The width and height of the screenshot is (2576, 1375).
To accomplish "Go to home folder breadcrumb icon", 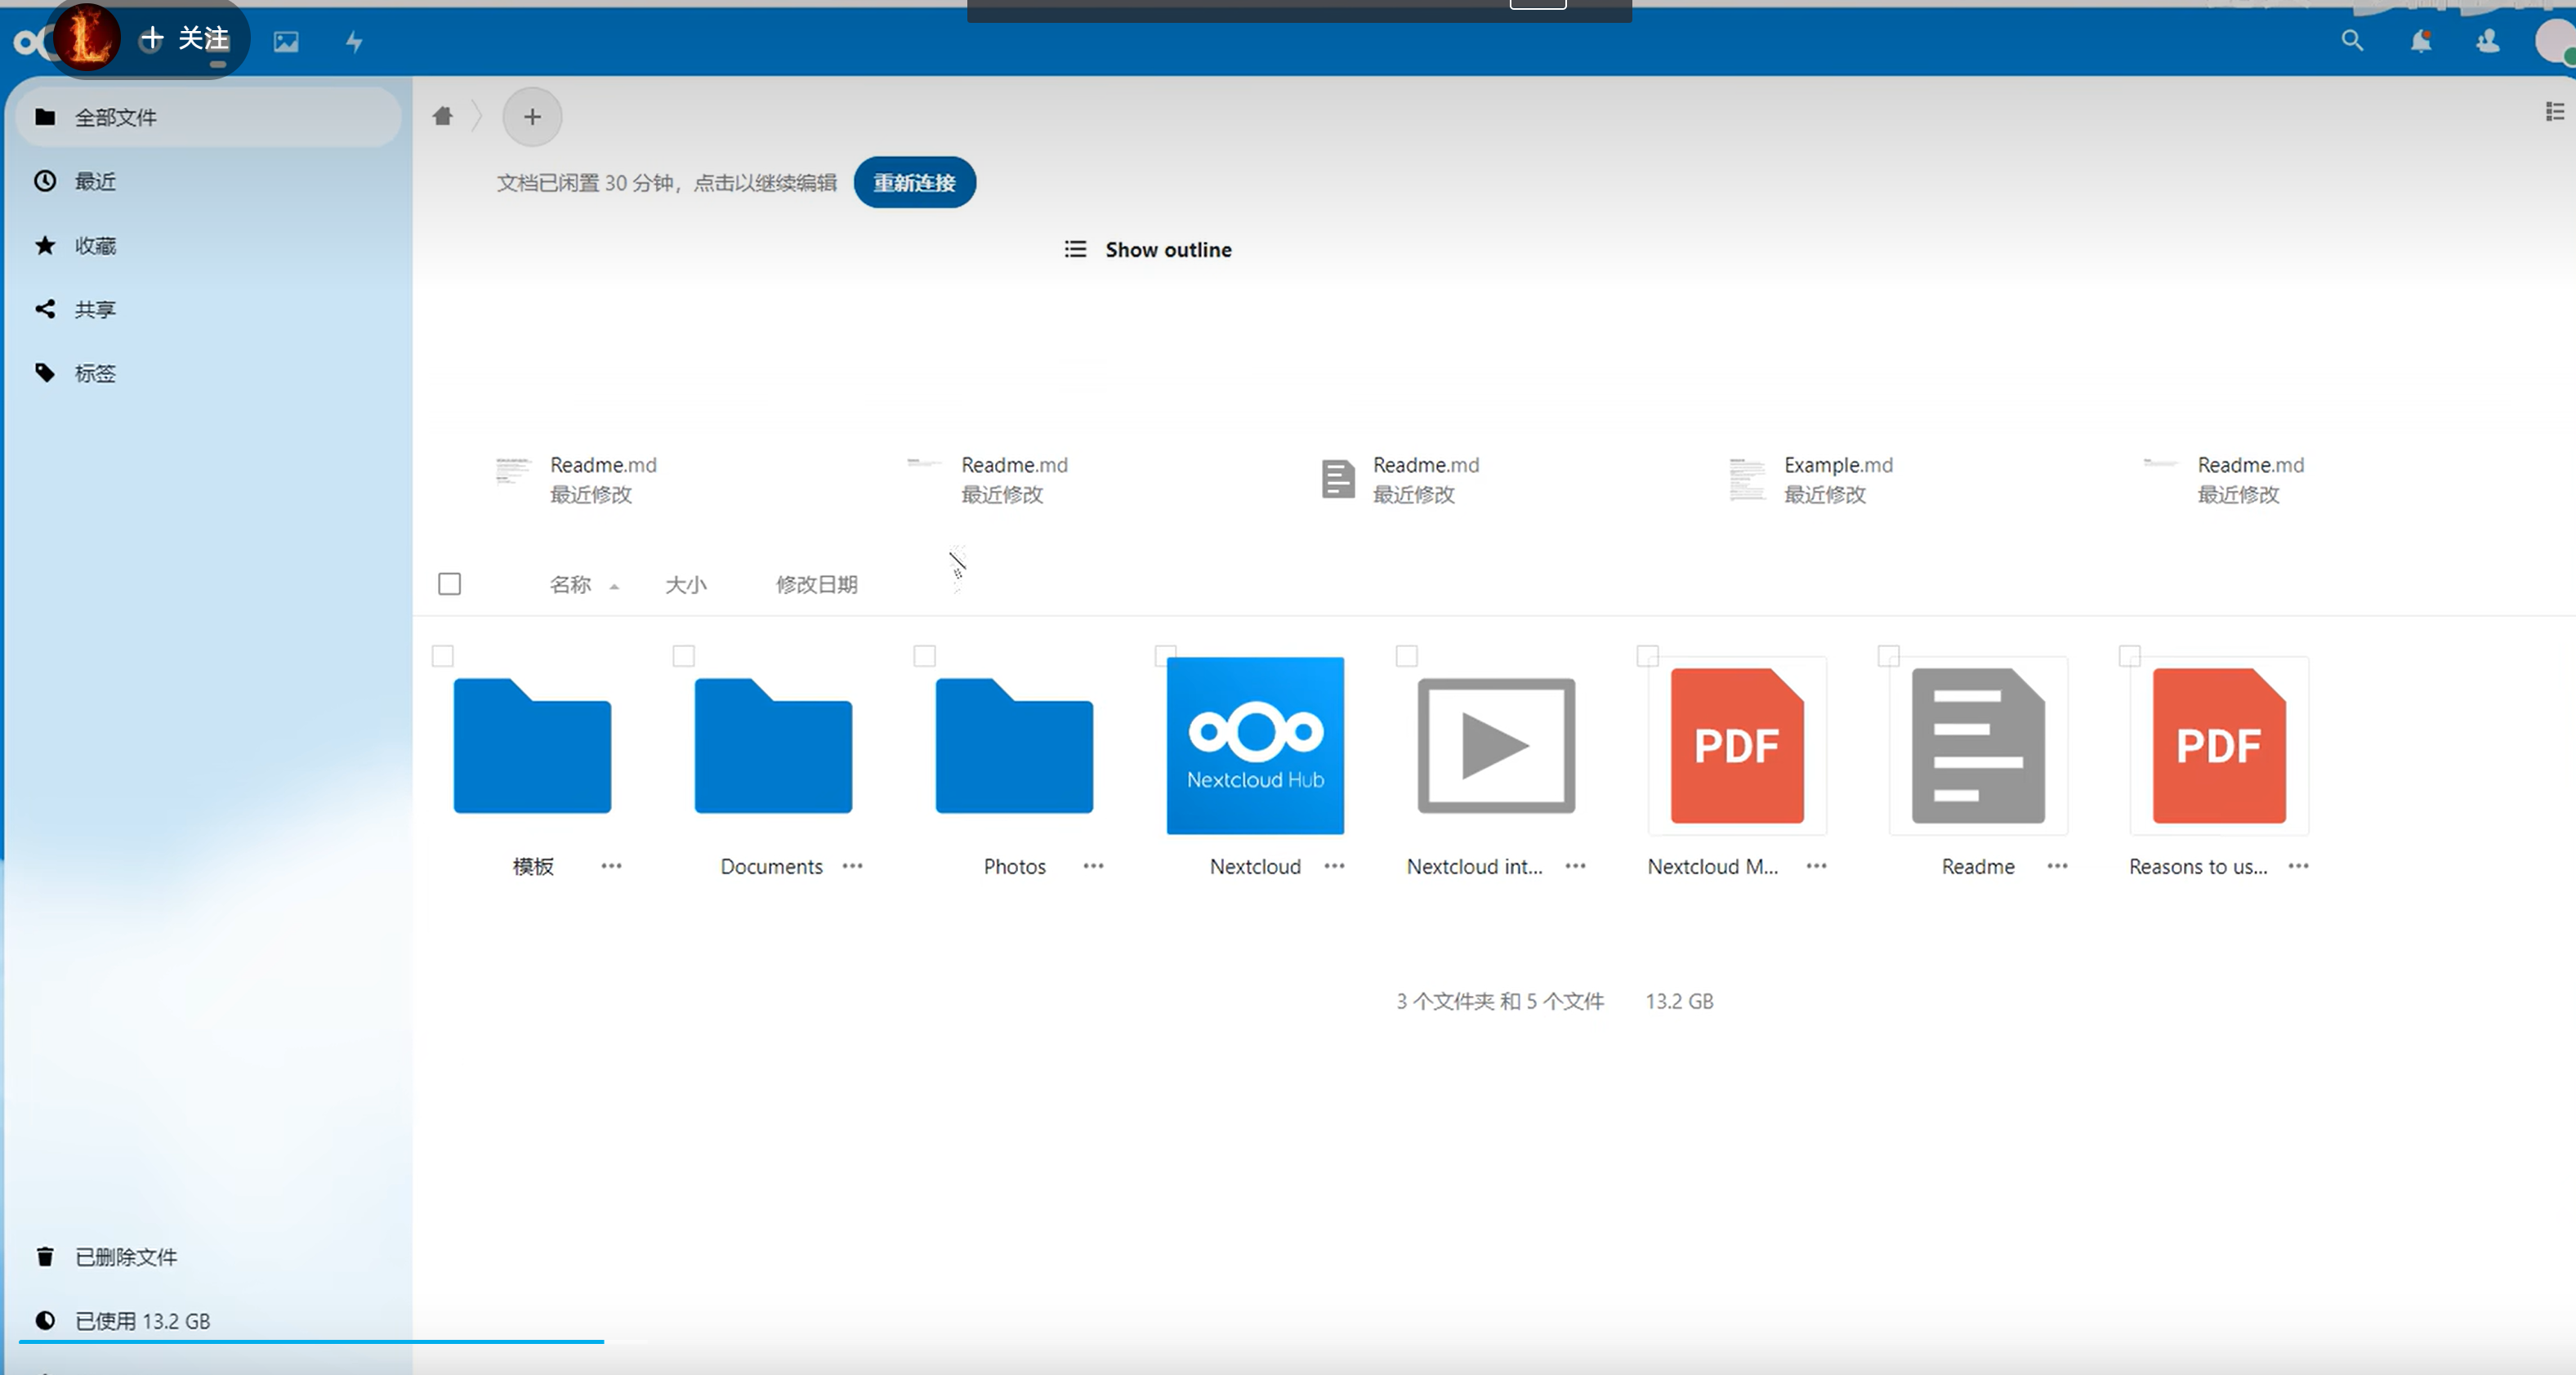I will coord(443,116).
